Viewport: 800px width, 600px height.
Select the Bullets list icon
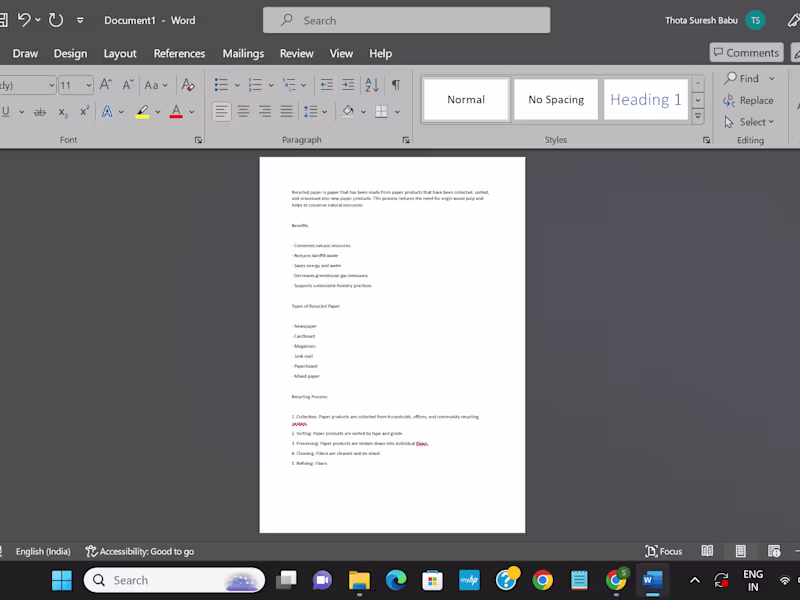(x=221, y=85)
